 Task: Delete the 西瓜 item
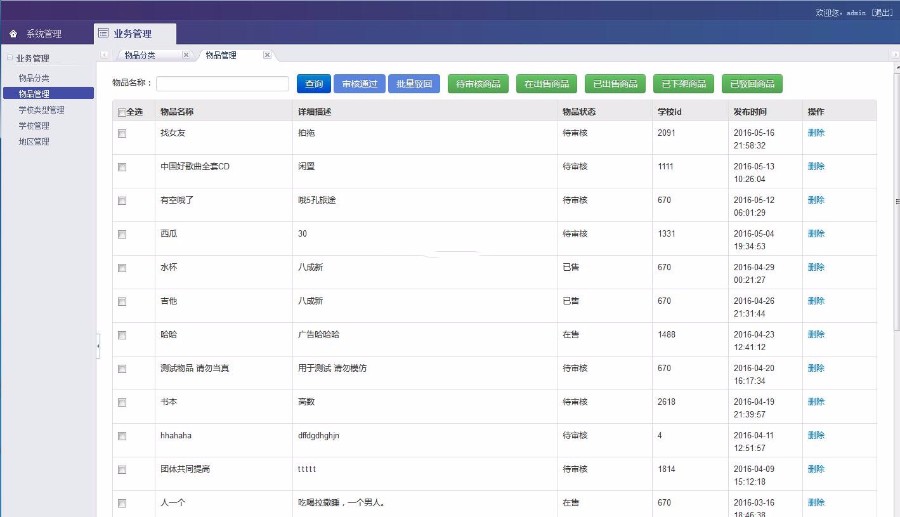pyautogui.click(x=816, y=233)
